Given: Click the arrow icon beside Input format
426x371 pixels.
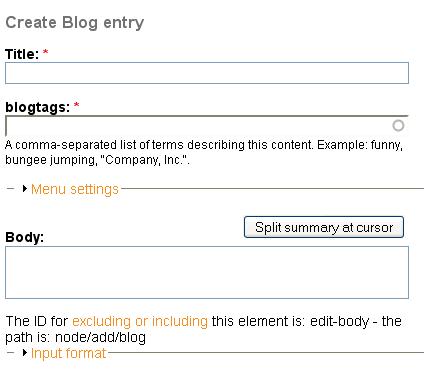Looking at the screenshot, I should pos(25,353).
